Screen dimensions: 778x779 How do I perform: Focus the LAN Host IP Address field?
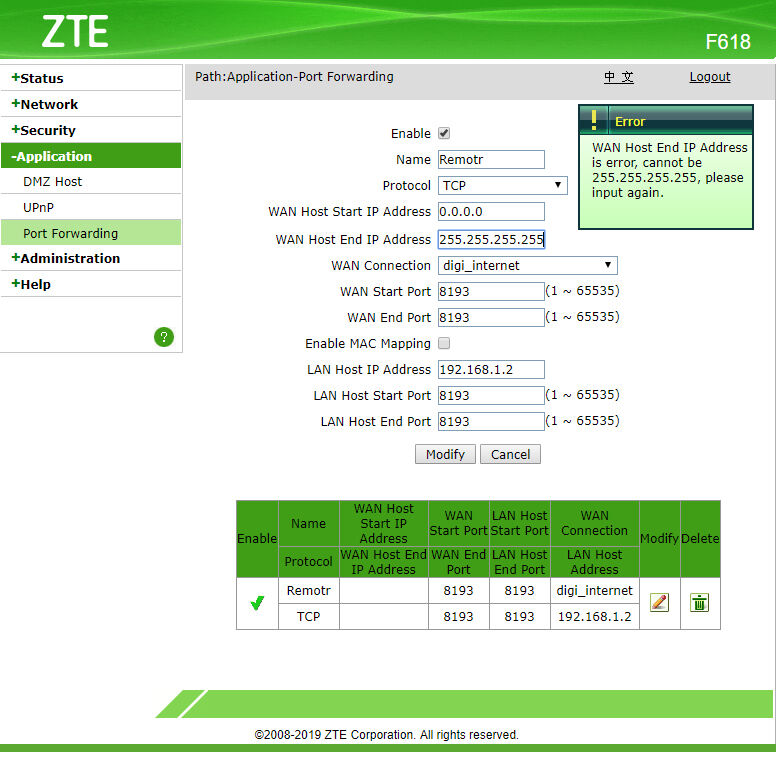click(491, 370)
